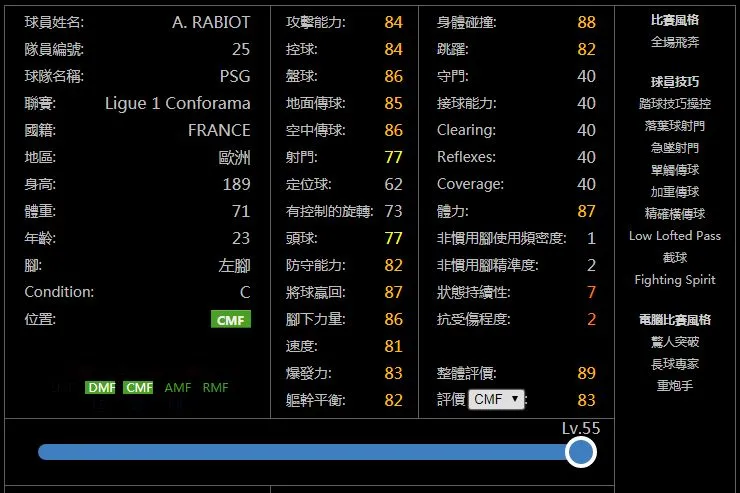Click the 攻擊能力 stat label
Image resolution: width=740 pixels, height=493 pixels.
[315, 22]
